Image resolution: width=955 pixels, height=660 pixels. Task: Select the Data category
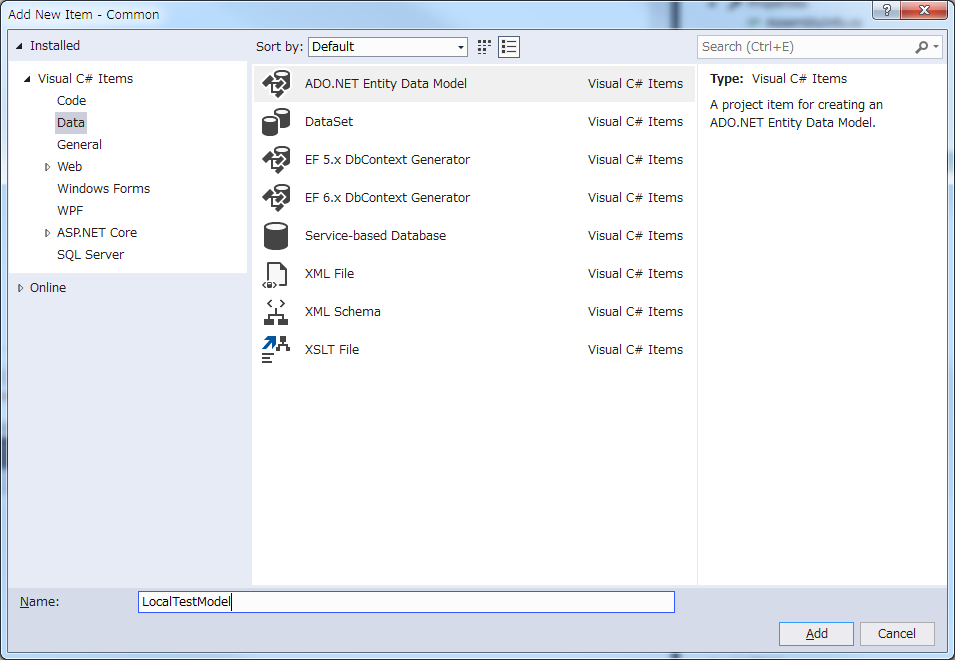point(71,122)
